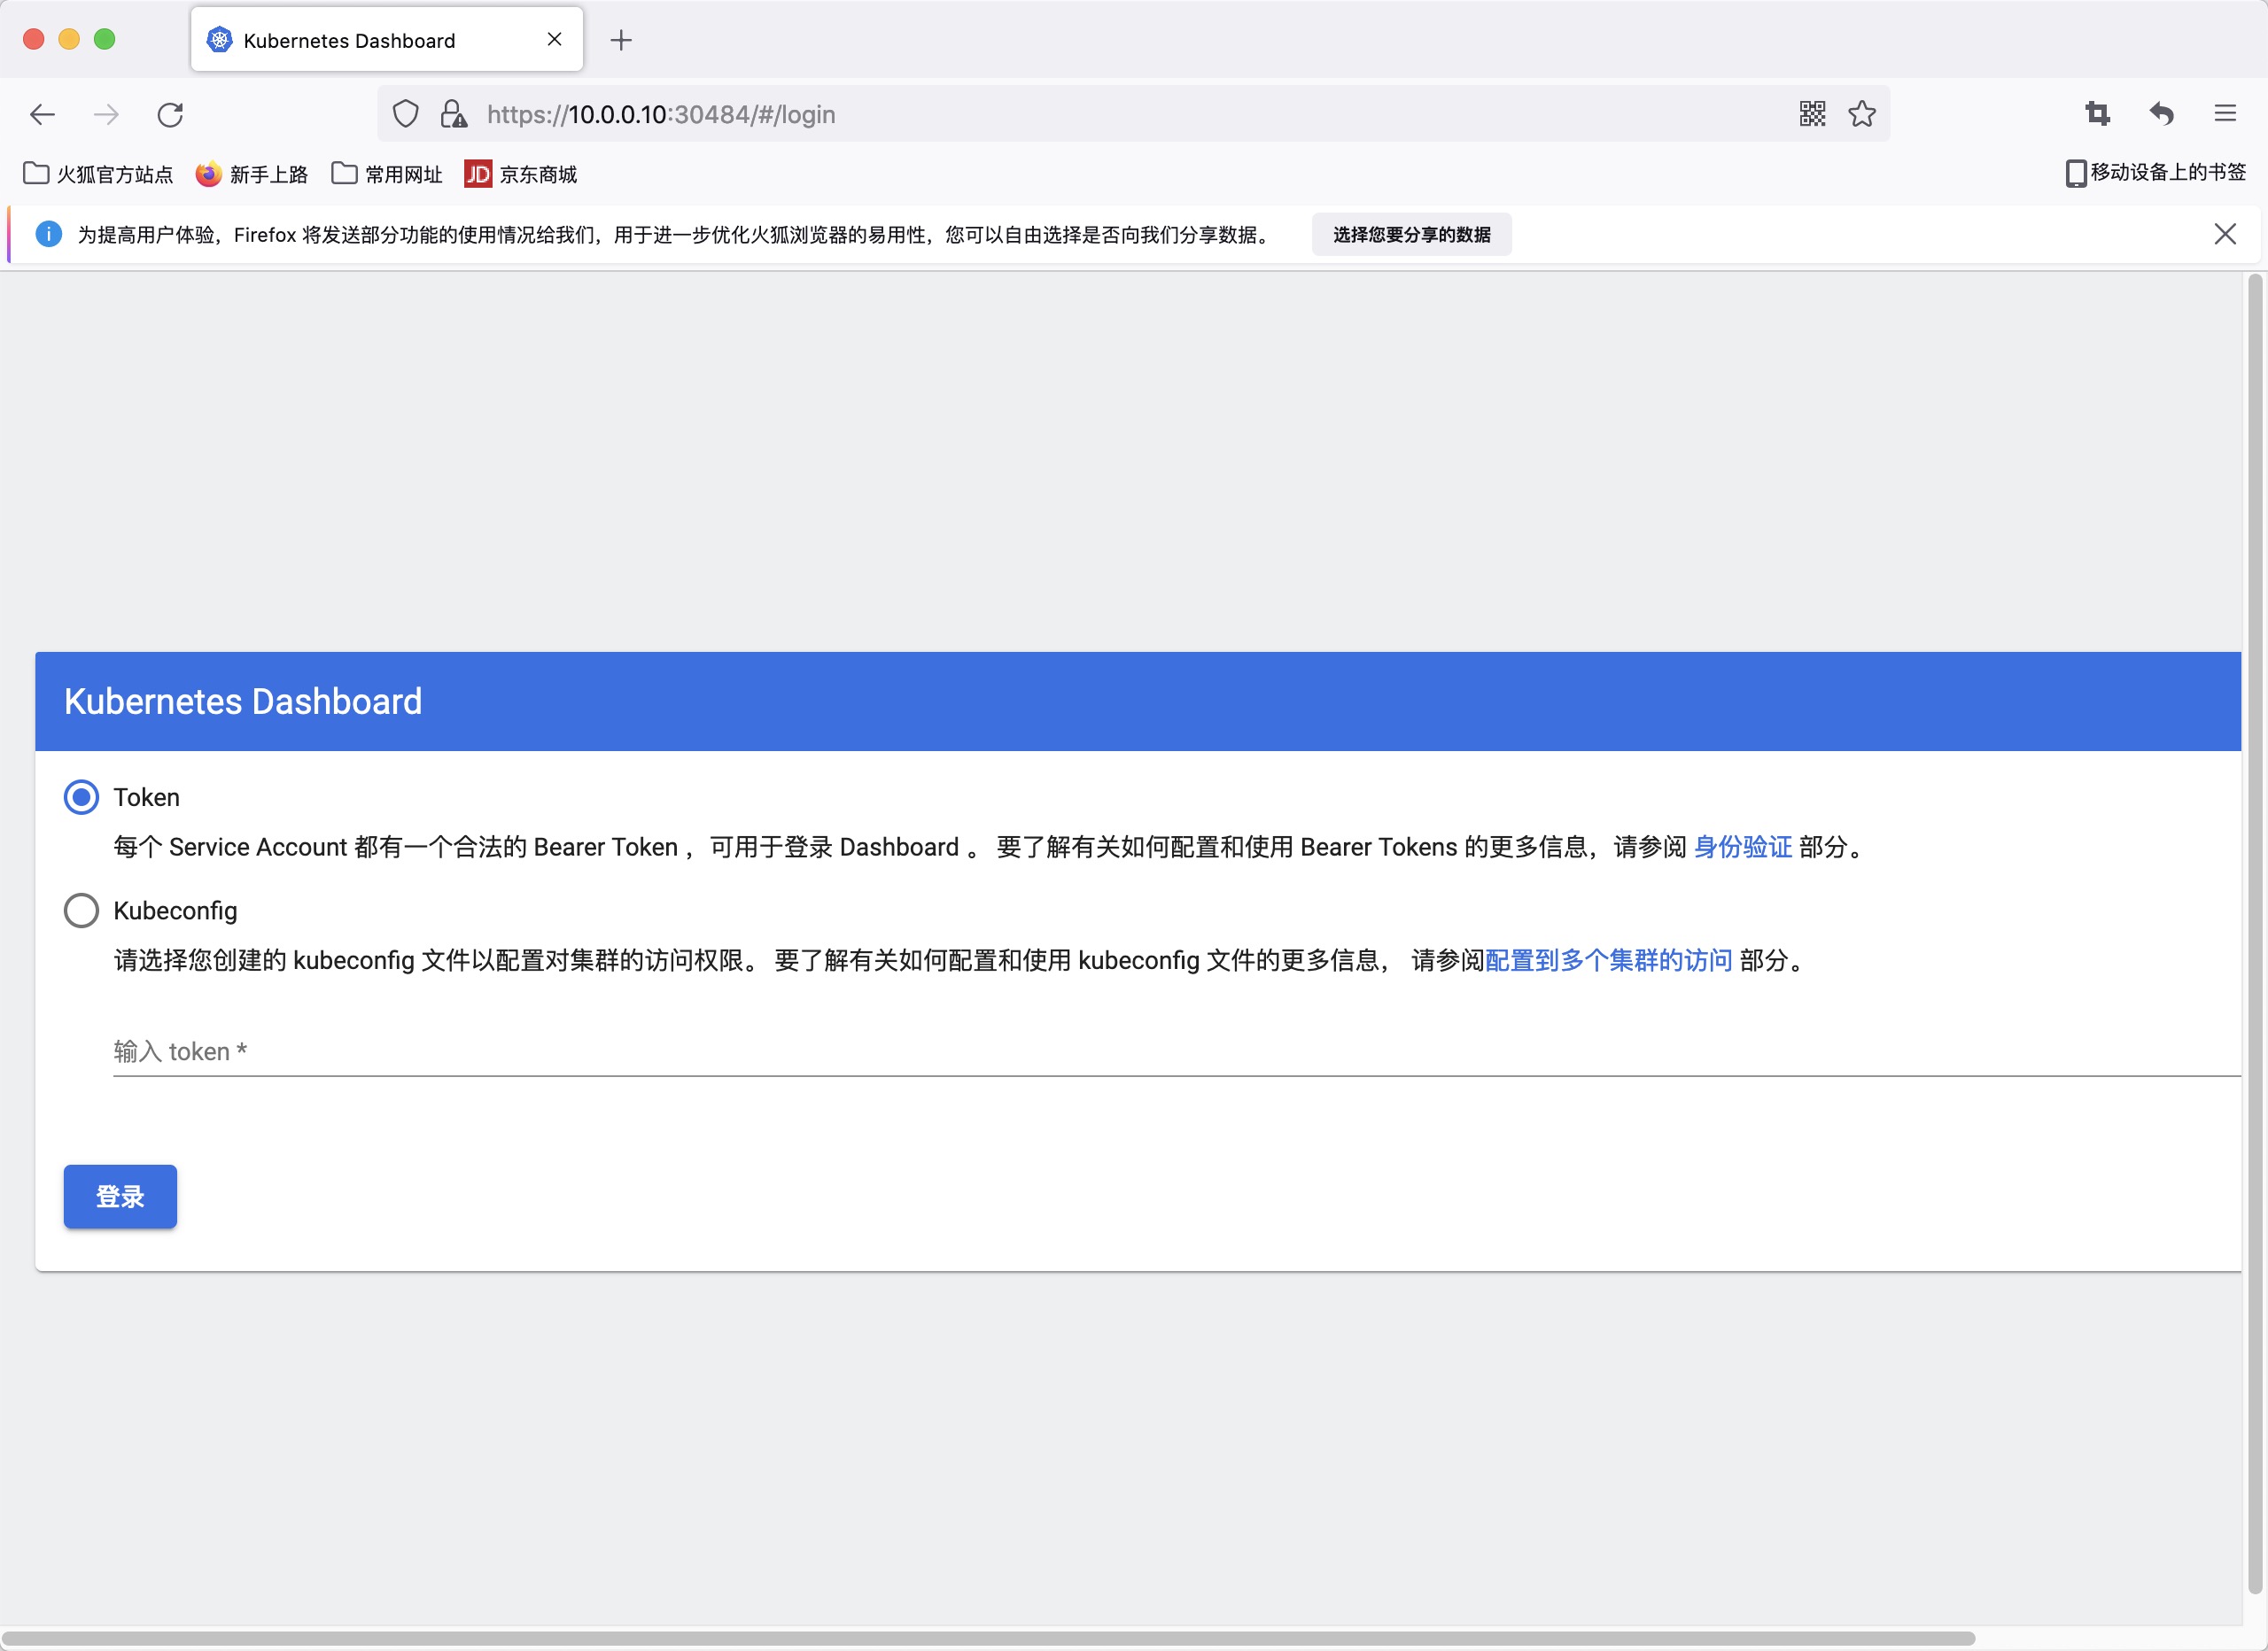Viewport: 2268px width, 1651px height.
Task: Click the padlock site security icon
Action: pyautogui.click(x=453, y=114)
